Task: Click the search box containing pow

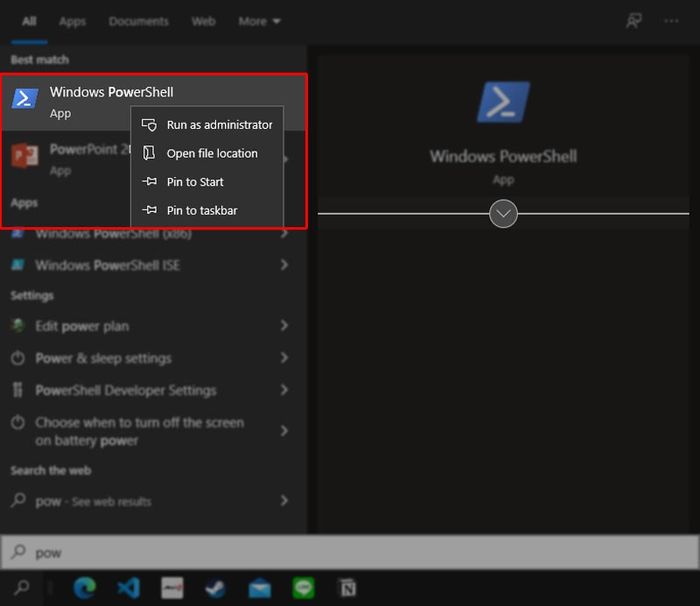Action: coord(350,552)
